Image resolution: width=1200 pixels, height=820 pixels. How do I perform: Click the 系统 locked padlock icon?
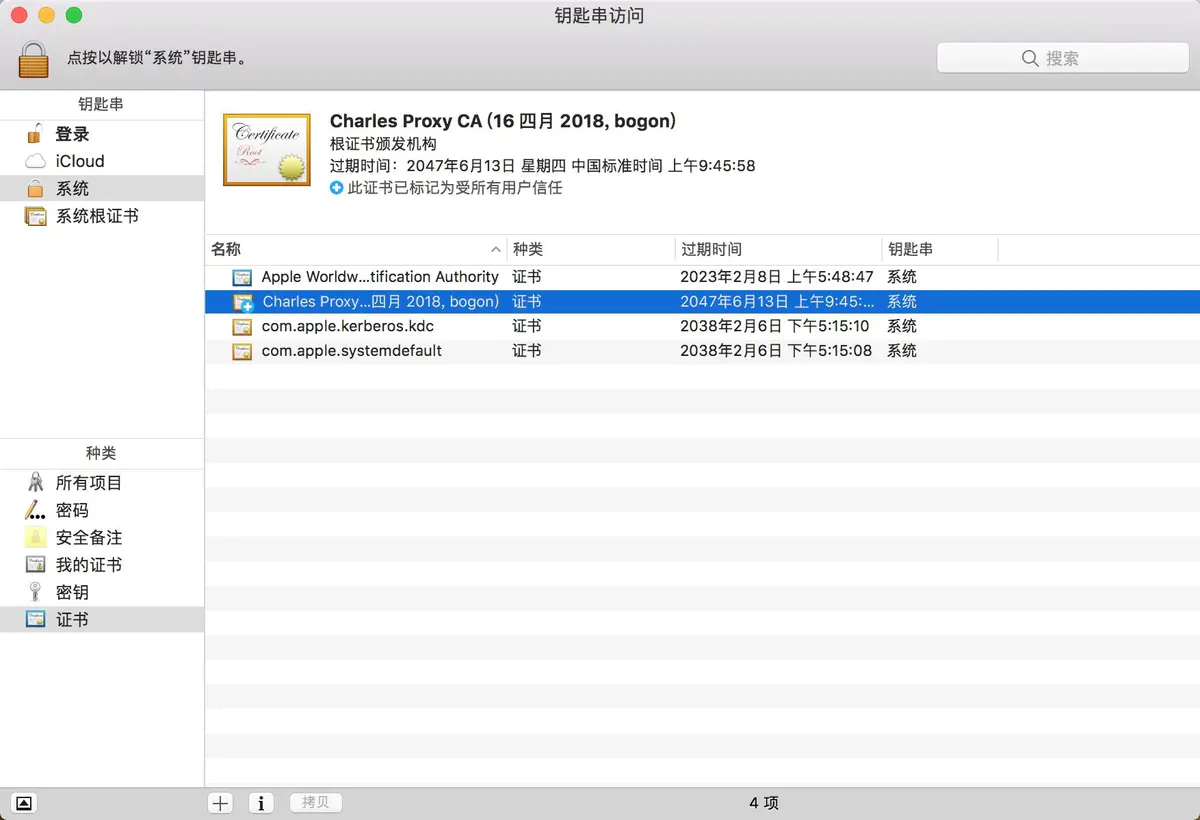click(35, 188)
